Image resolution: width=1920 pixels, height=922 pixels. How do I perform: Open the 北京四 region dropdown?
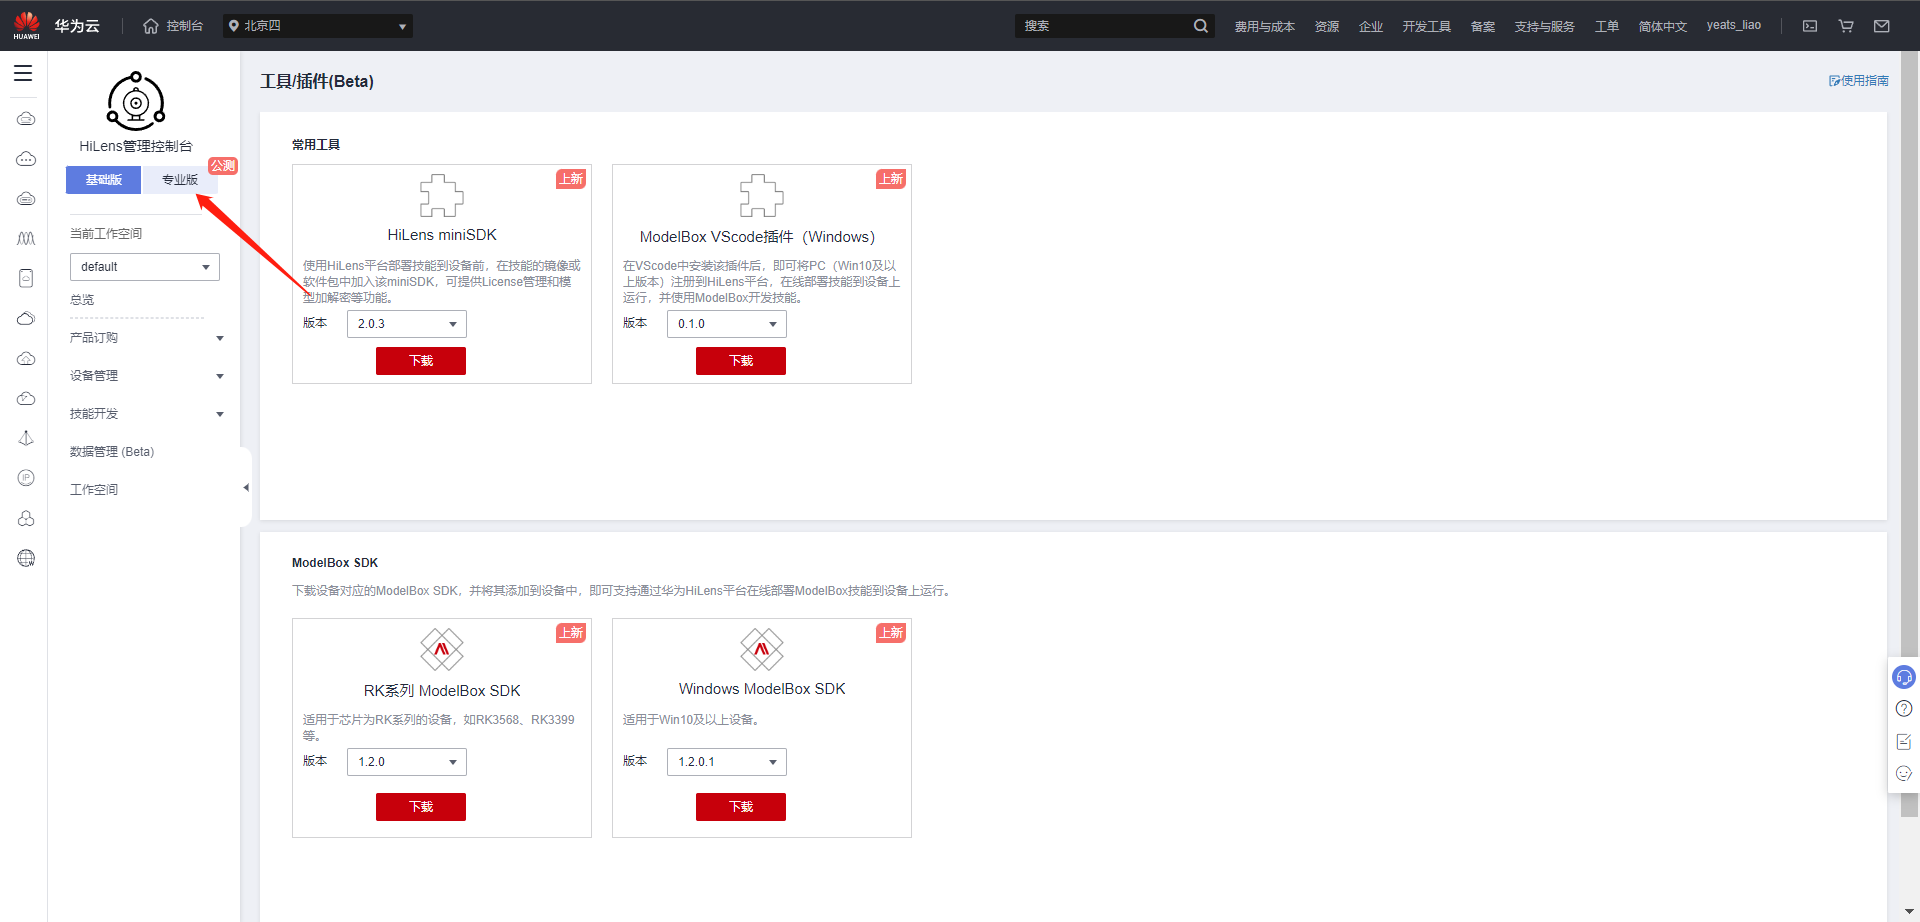(x=318, y=26)
